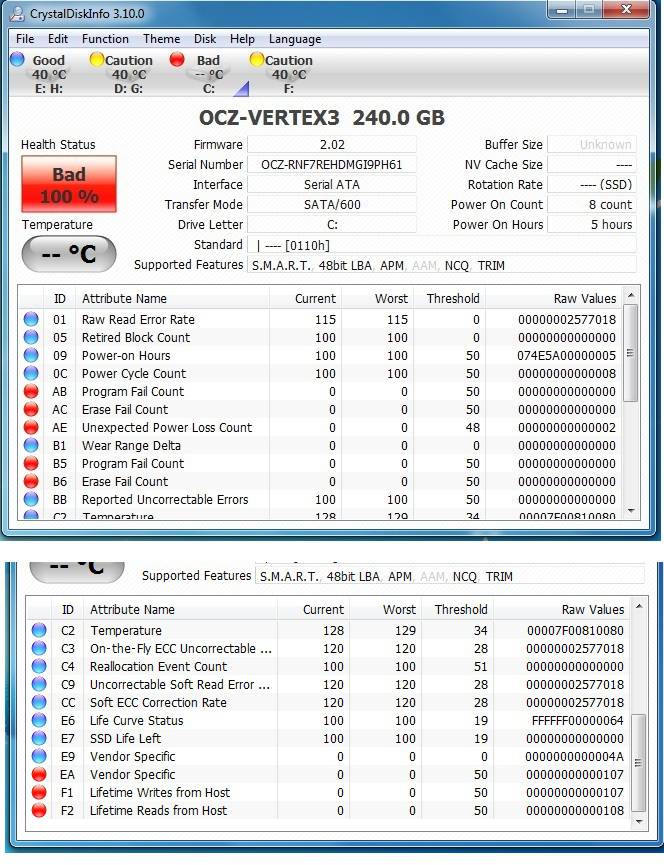Click the Drive Letter C: field

332,225
